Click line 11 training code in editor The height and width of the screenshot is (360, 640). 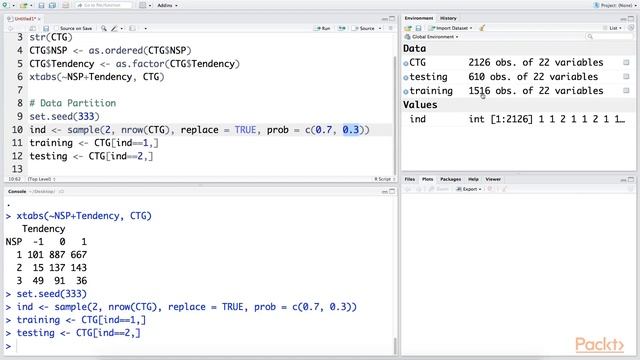tap(94, 143)
